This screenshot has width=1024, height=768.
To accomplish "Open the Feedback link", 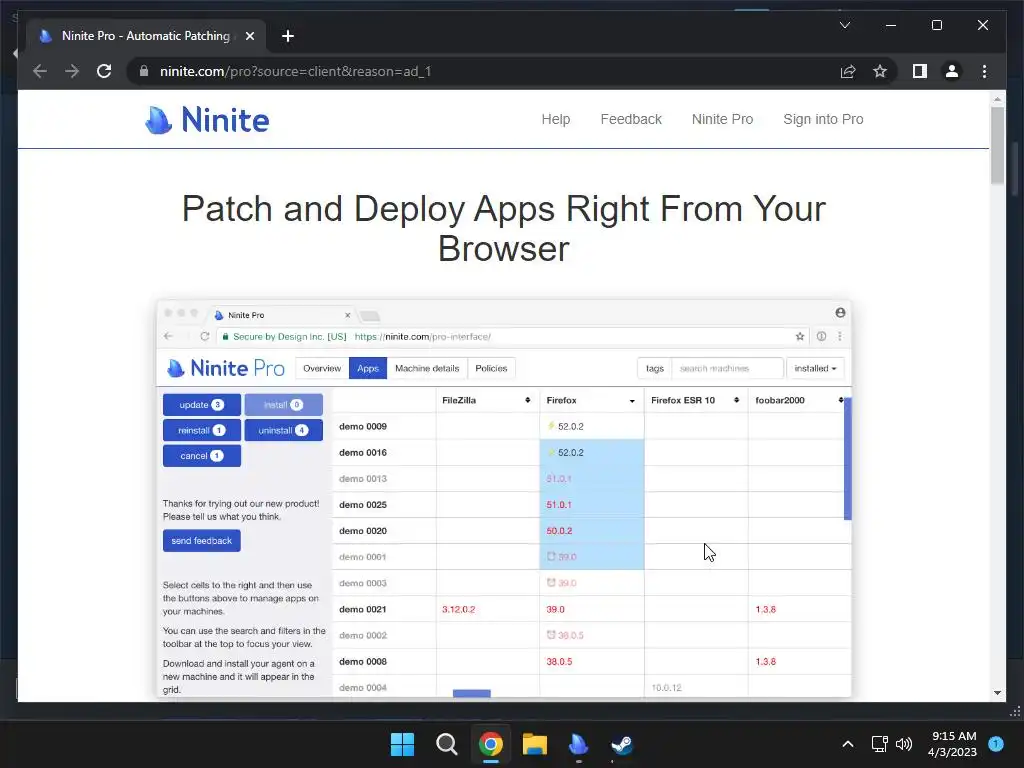I will (631, 120).
